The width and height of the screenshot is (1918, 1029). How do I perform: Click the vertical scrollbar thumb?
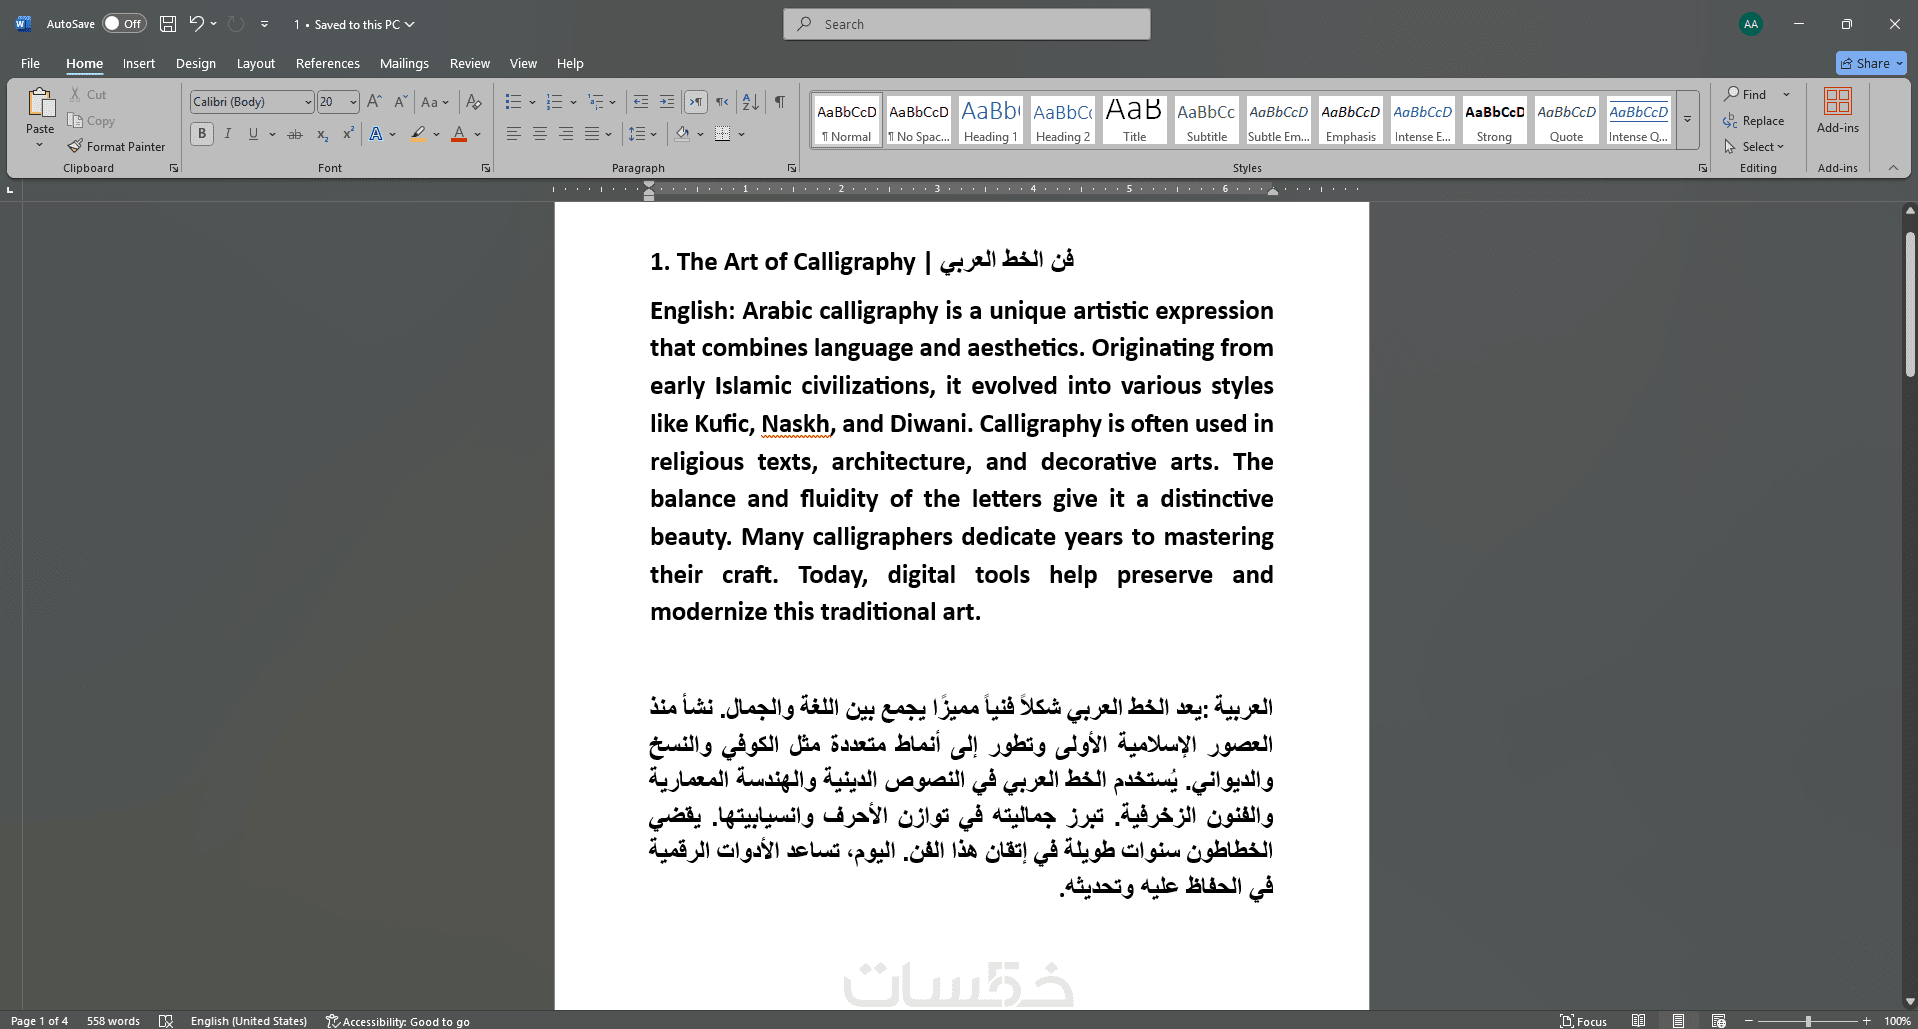(x=1910, y=304)
